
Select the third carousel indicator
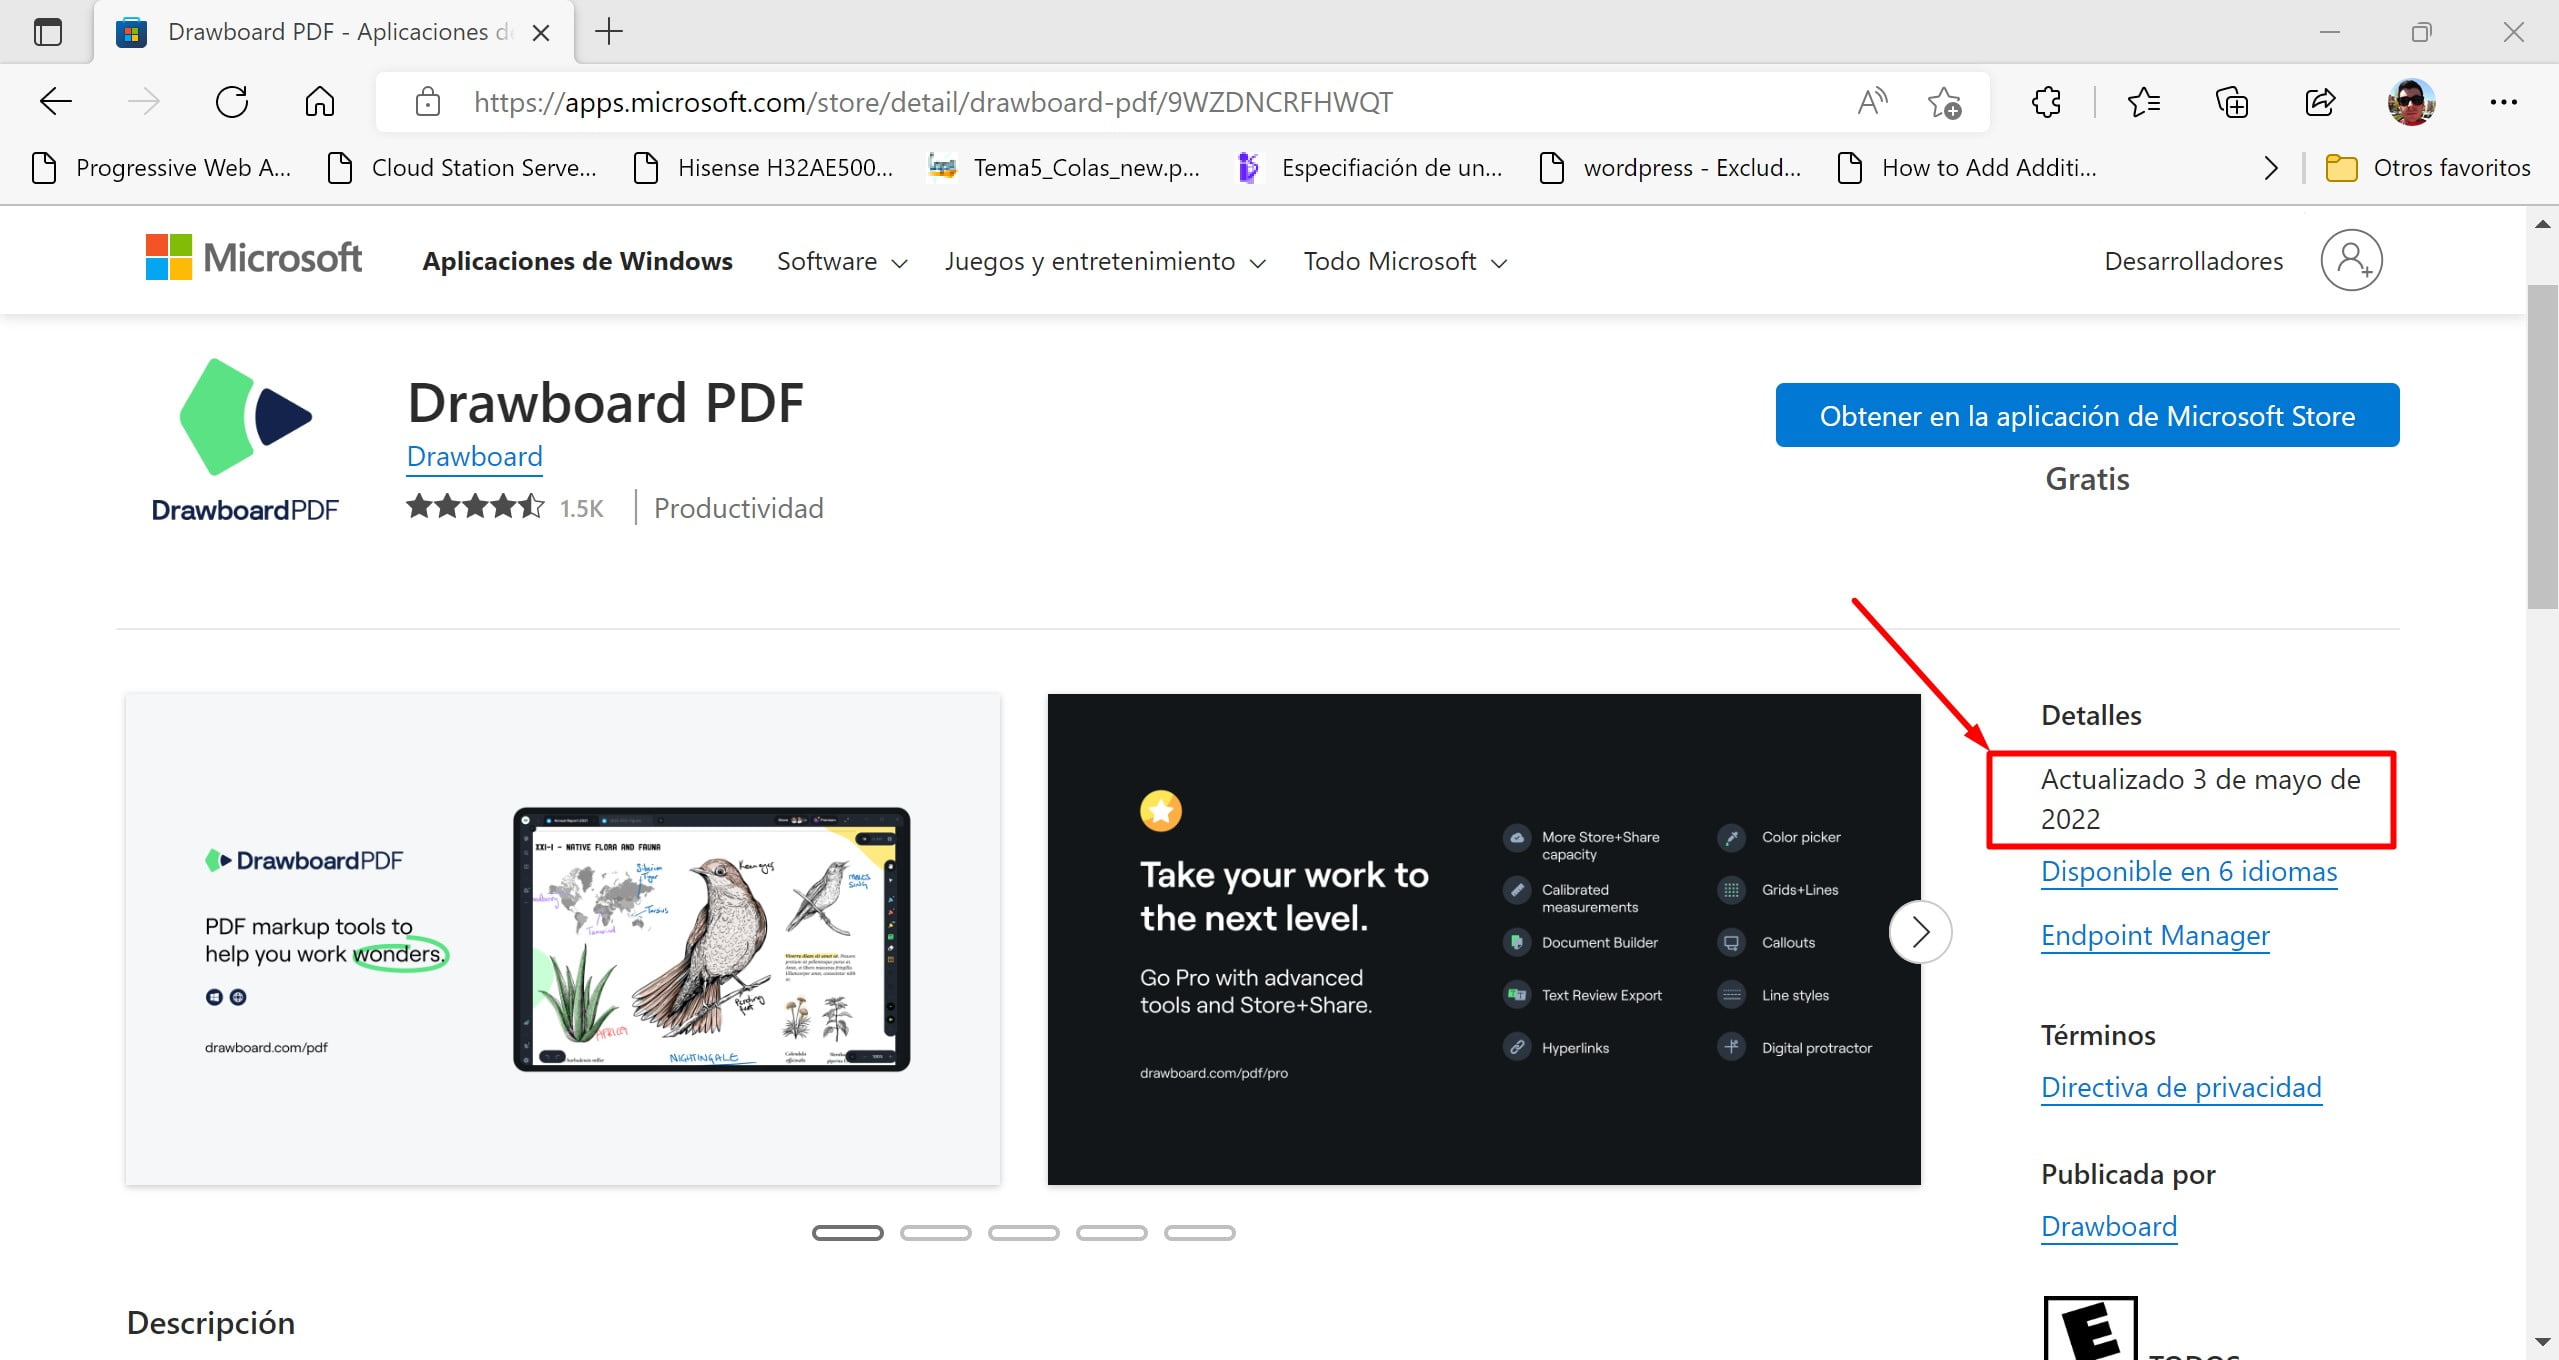[x=1024, y=1232]
